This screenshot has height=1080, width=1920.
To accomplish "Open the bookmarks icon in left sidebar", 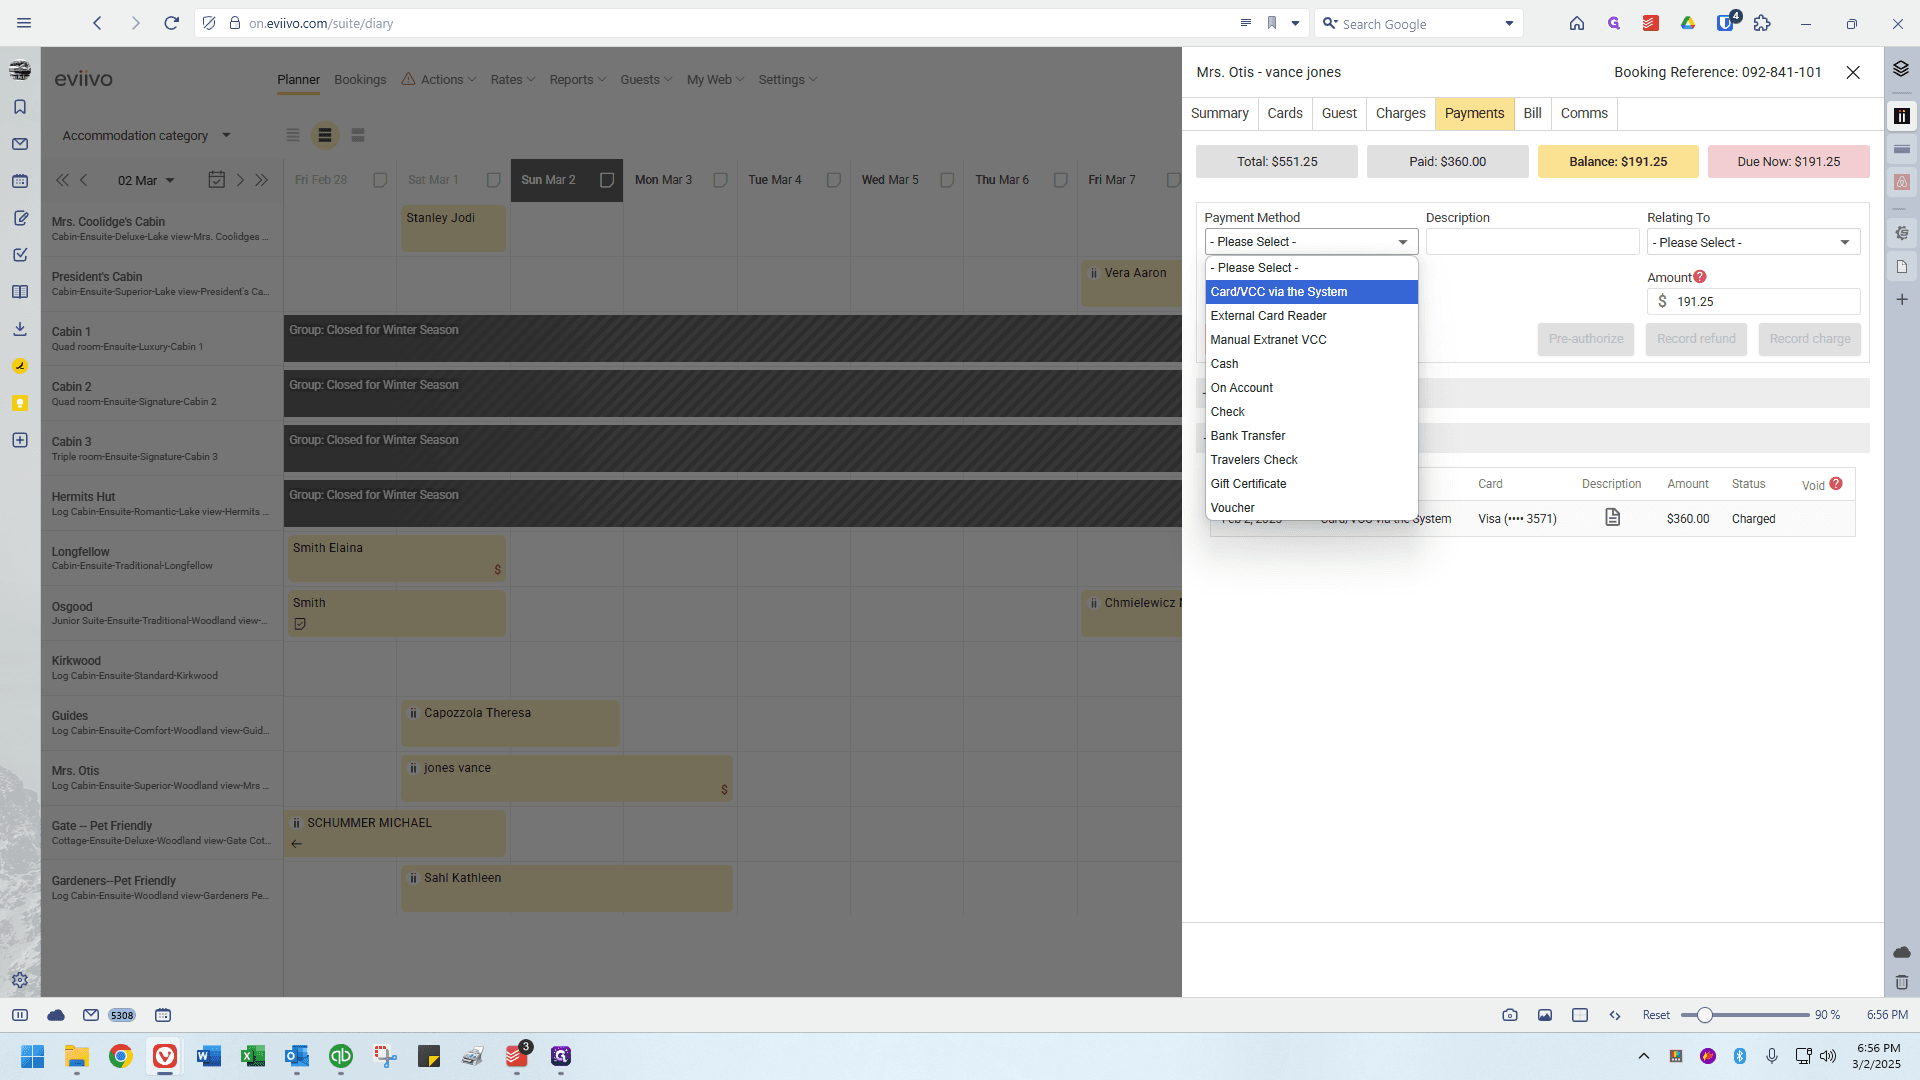I will [20, 107].
